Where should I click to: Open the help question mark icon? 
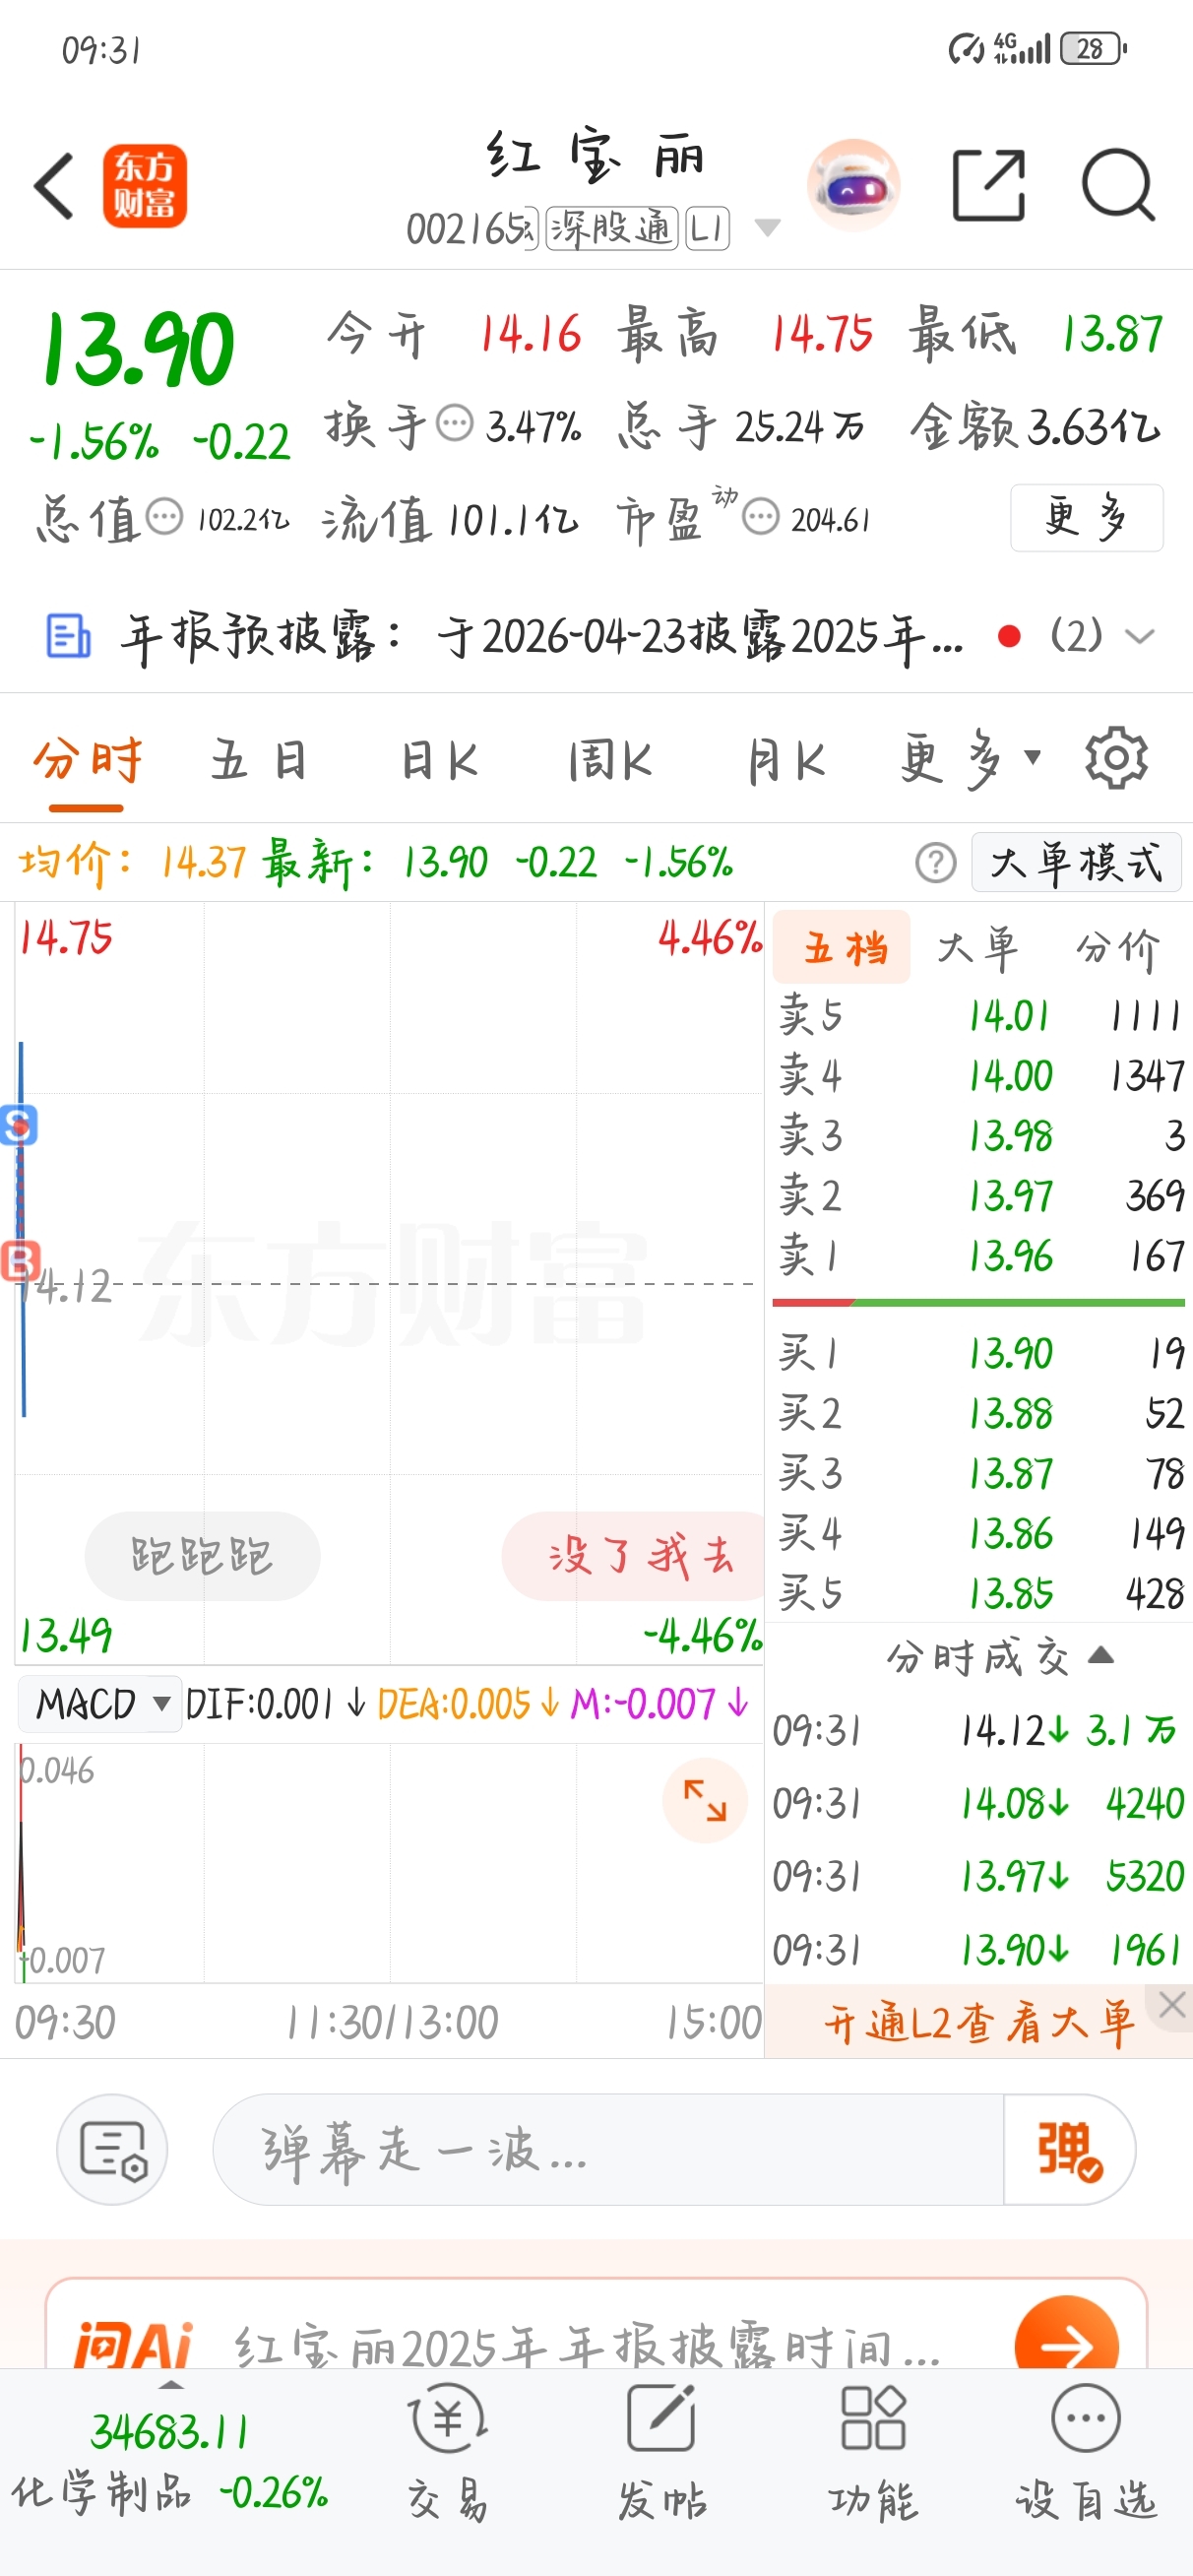936,862
